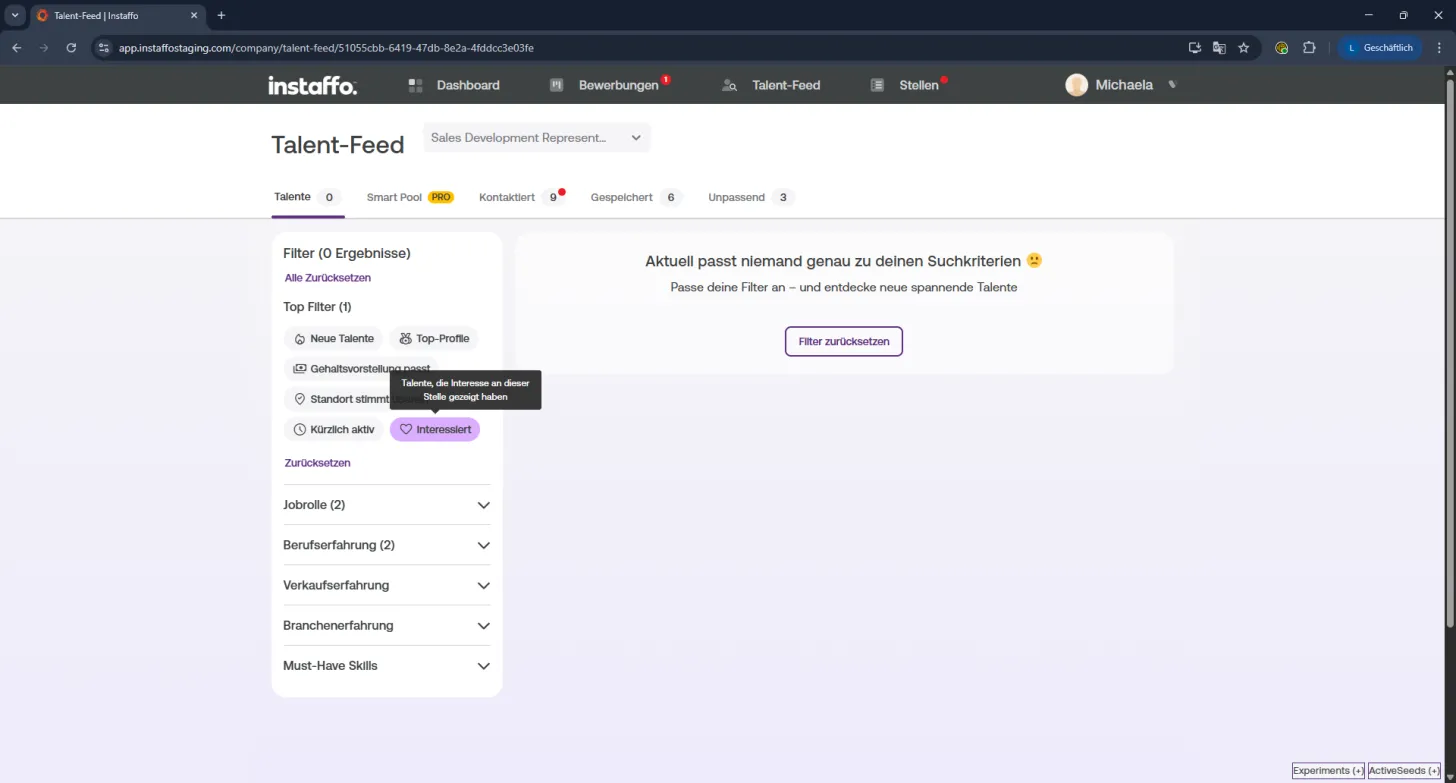Viewport: 1456px width, 783px height.
Task: Switch to the Gespeichert tab
Action: 637,197
